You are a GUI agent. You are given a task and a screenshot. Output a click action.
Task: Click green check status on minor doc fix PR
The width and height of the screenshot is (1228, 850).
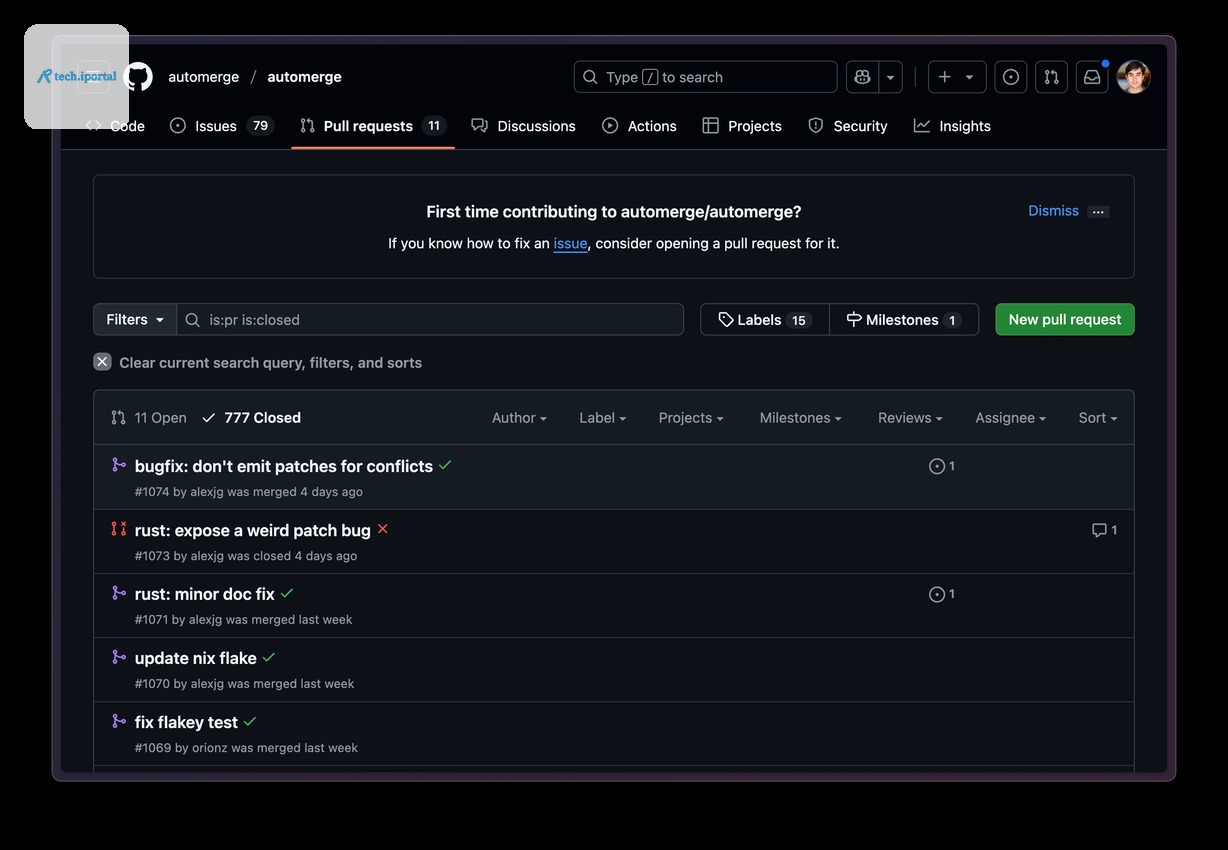(x=287, y=593)
